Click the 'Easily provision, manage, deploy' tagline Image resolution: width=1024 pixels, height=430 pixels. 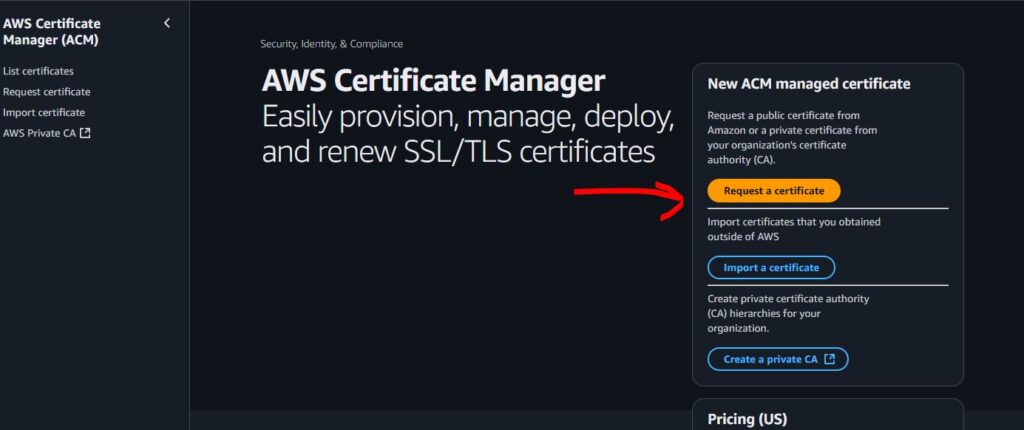click(x=468, y=135)
